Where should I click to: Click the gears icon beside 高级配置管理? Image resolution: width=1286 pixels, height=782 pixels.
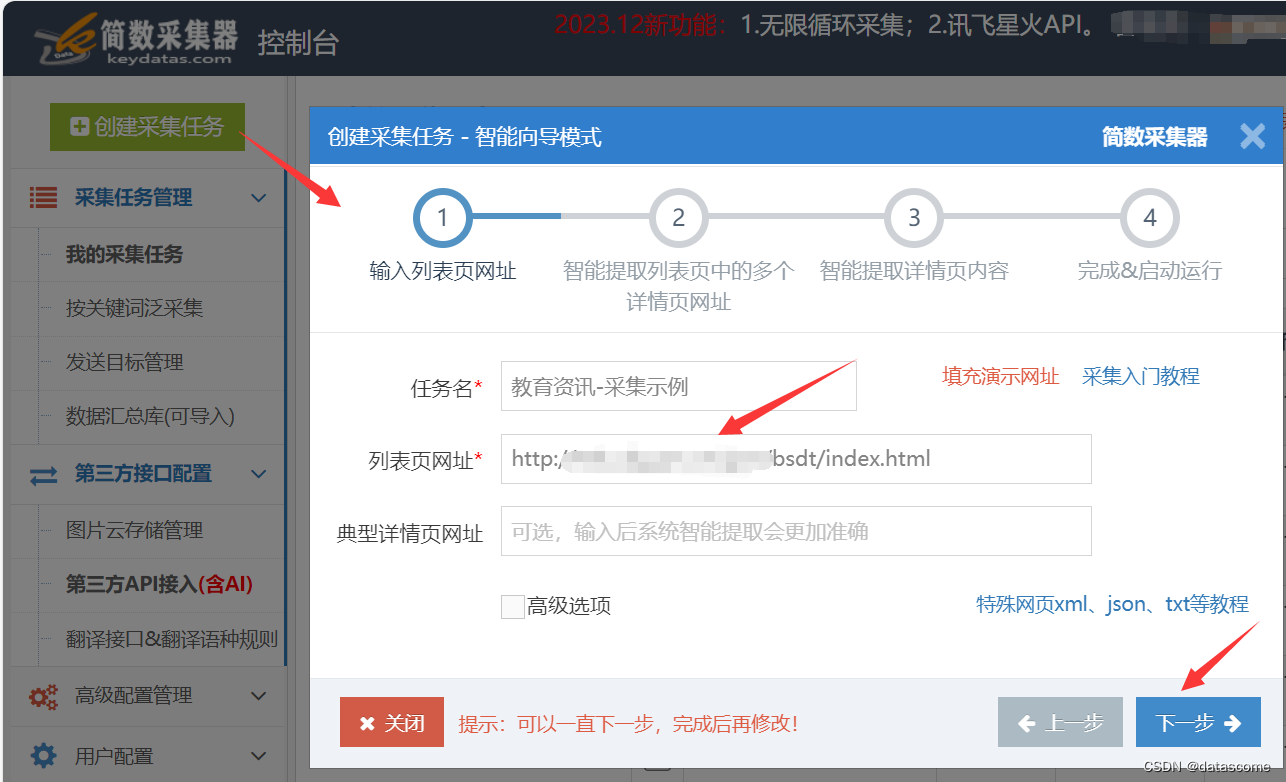pyautogui.click(x=42, y=695)
